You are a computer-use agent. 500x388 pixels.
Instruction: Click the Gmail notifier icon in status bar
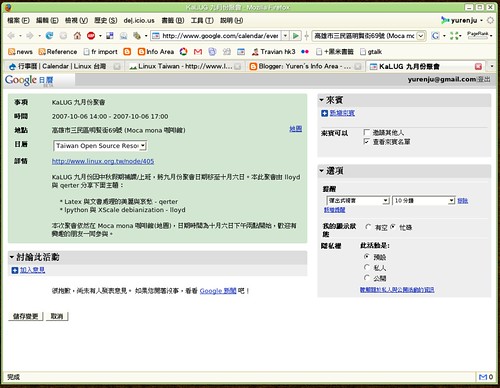pos(483,377)
